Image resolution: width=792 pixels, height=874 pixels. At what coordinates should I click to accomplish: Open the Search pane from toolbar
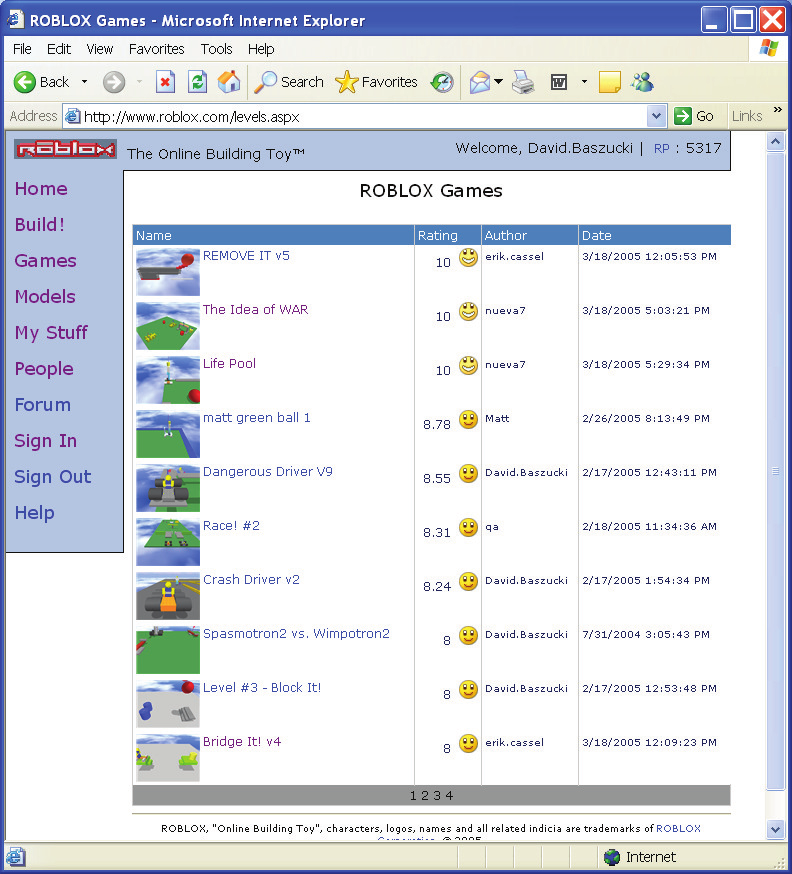(x=289, y=82)
